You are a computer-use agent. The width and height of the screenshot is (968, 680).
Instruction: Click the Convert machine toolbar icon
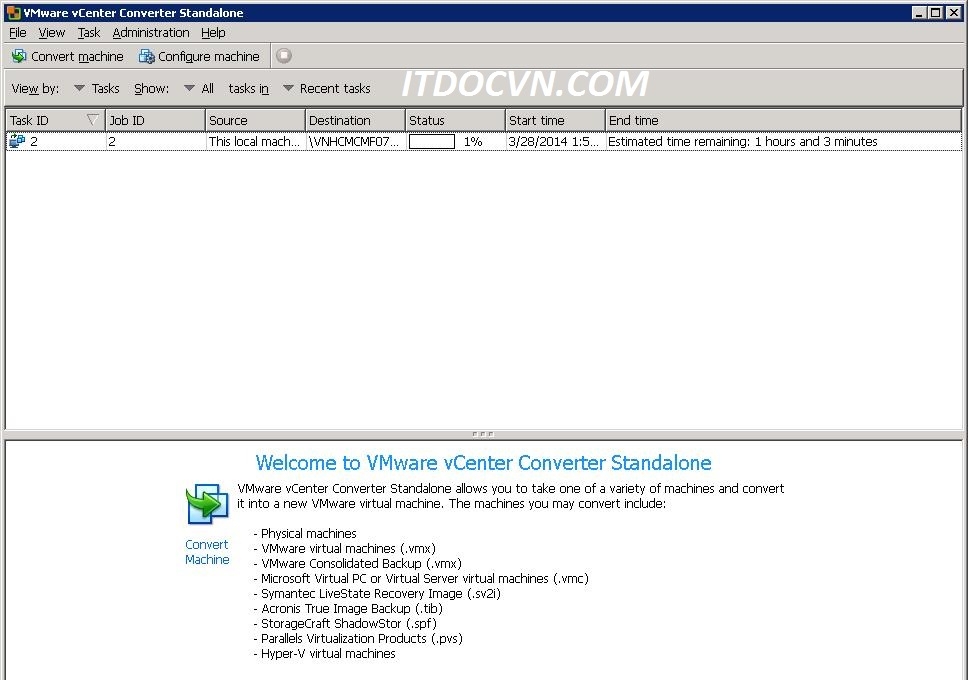click(19, 57)
